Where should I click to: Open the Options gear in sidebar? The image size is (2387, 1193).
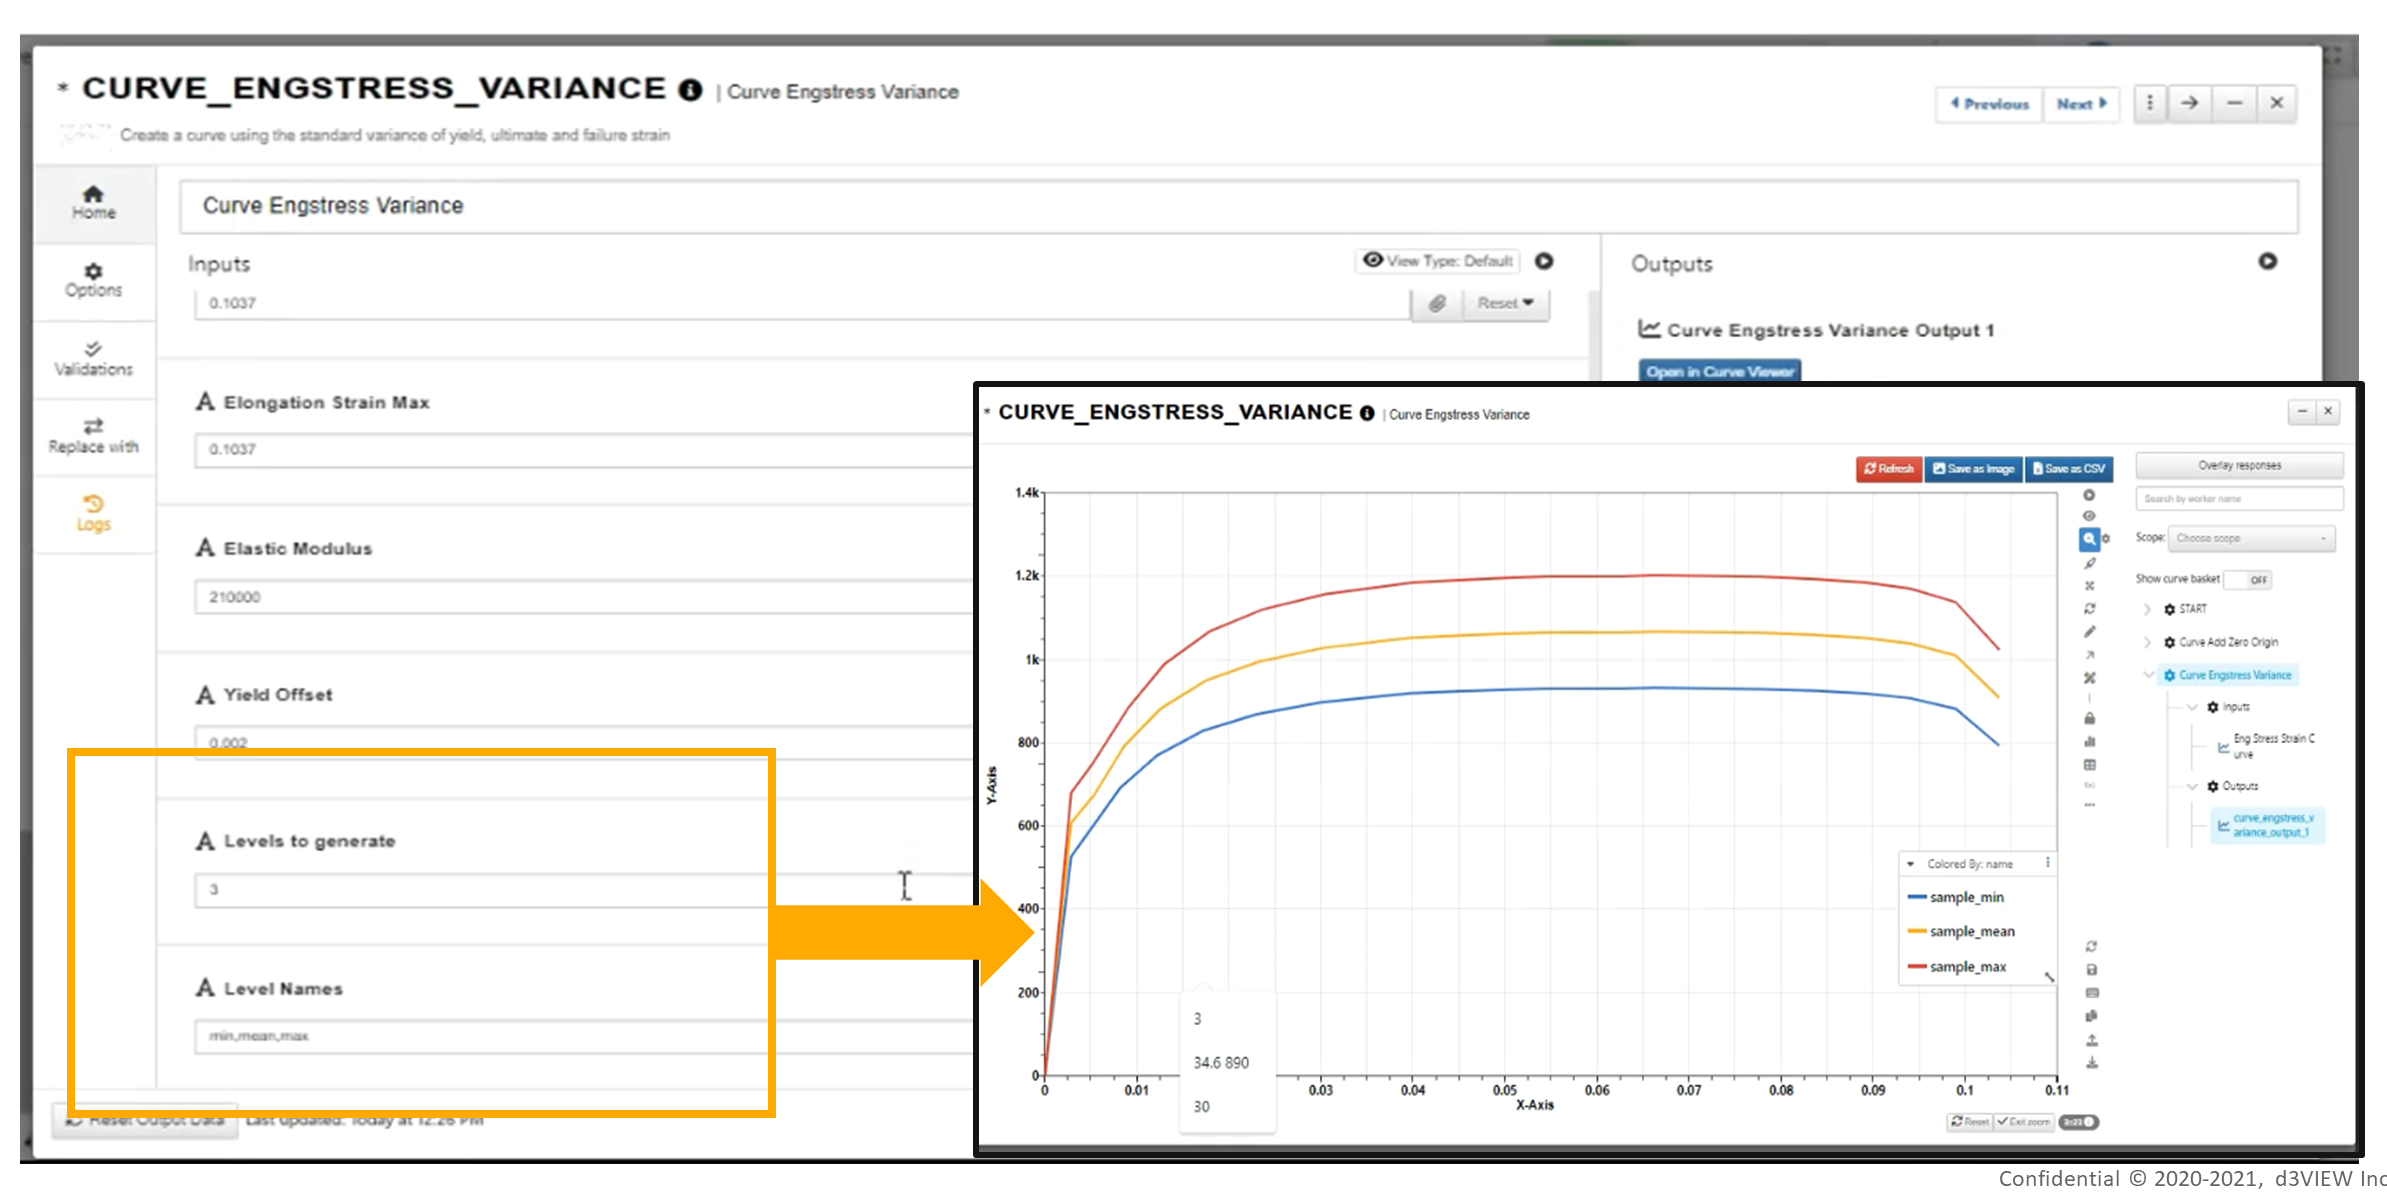(93, 280)
